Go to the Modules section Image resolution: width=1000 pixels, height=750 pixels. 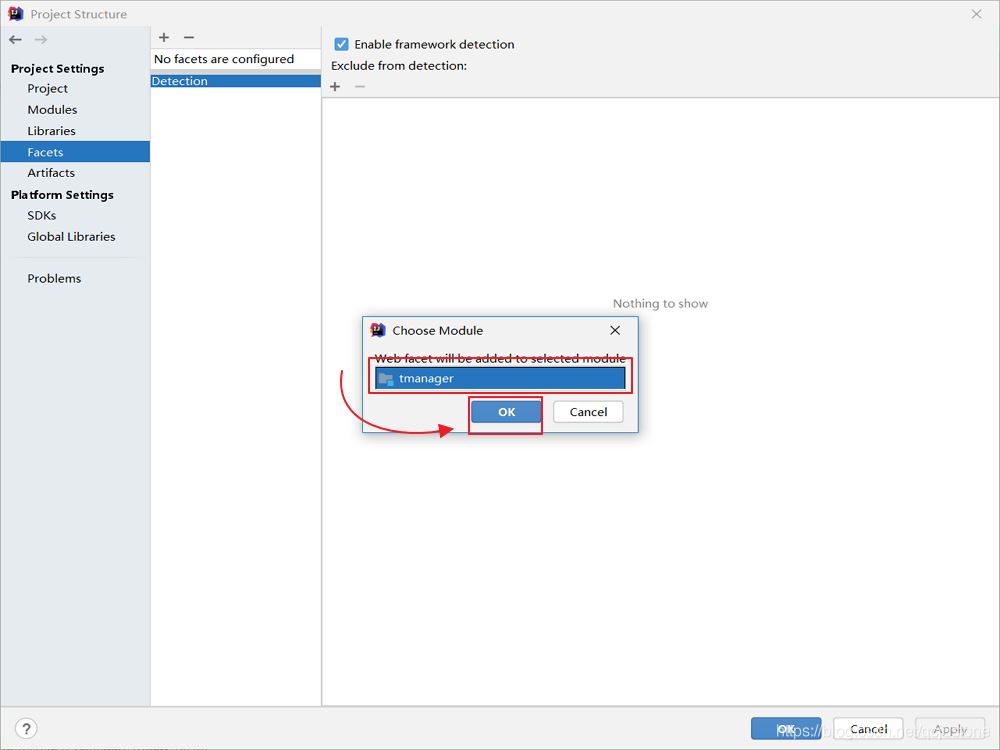tap(52, 110)
